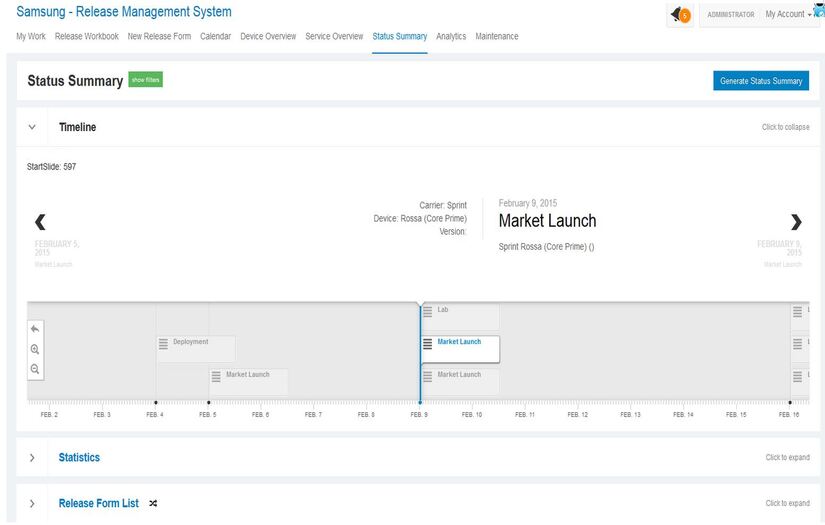This screenshot has height=525, width=825.
Task: Click list icon on lower Feb 9 Market Launch
Action: click(x=427, y=377)
